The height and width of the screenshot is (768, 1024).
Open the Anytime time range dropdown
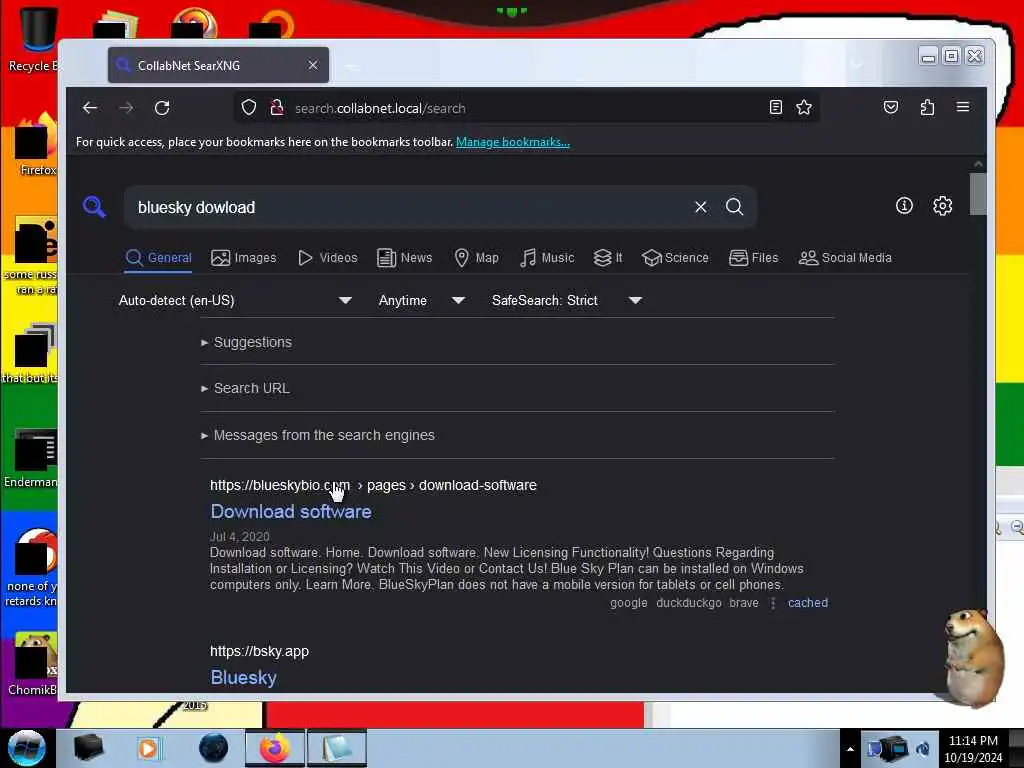422,300
